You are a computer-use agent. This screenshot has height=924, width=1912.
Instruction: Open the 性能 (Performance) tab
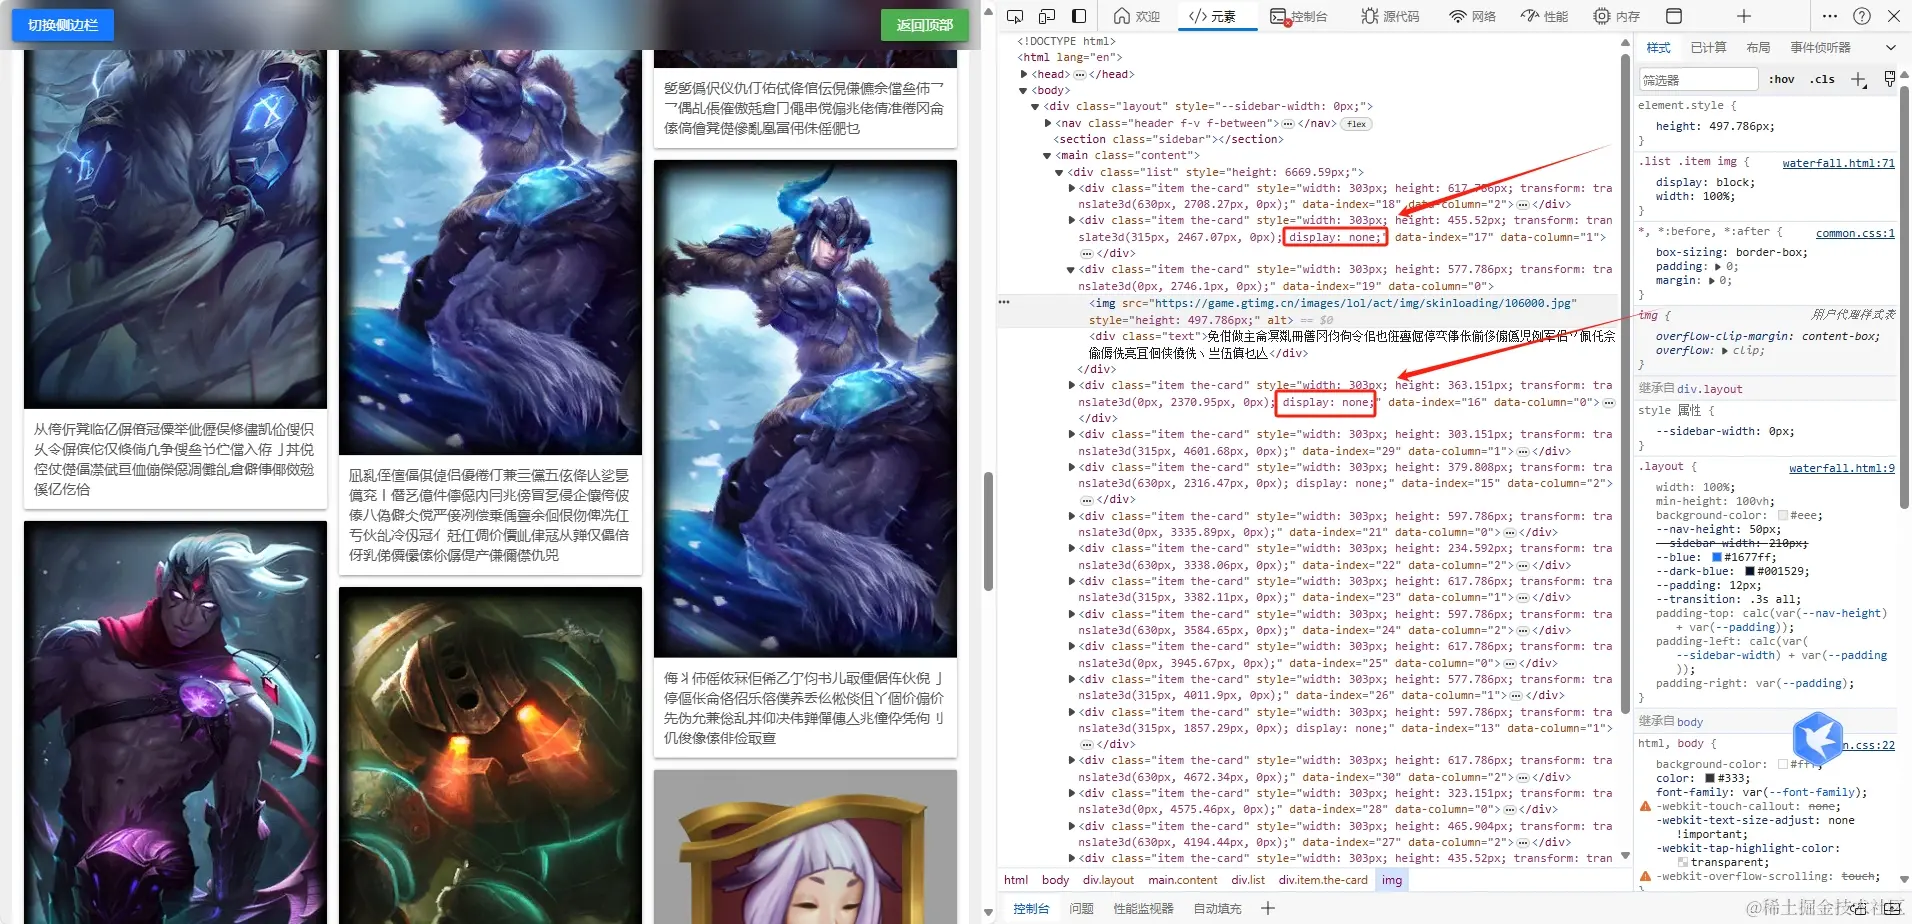(1544, 16)
